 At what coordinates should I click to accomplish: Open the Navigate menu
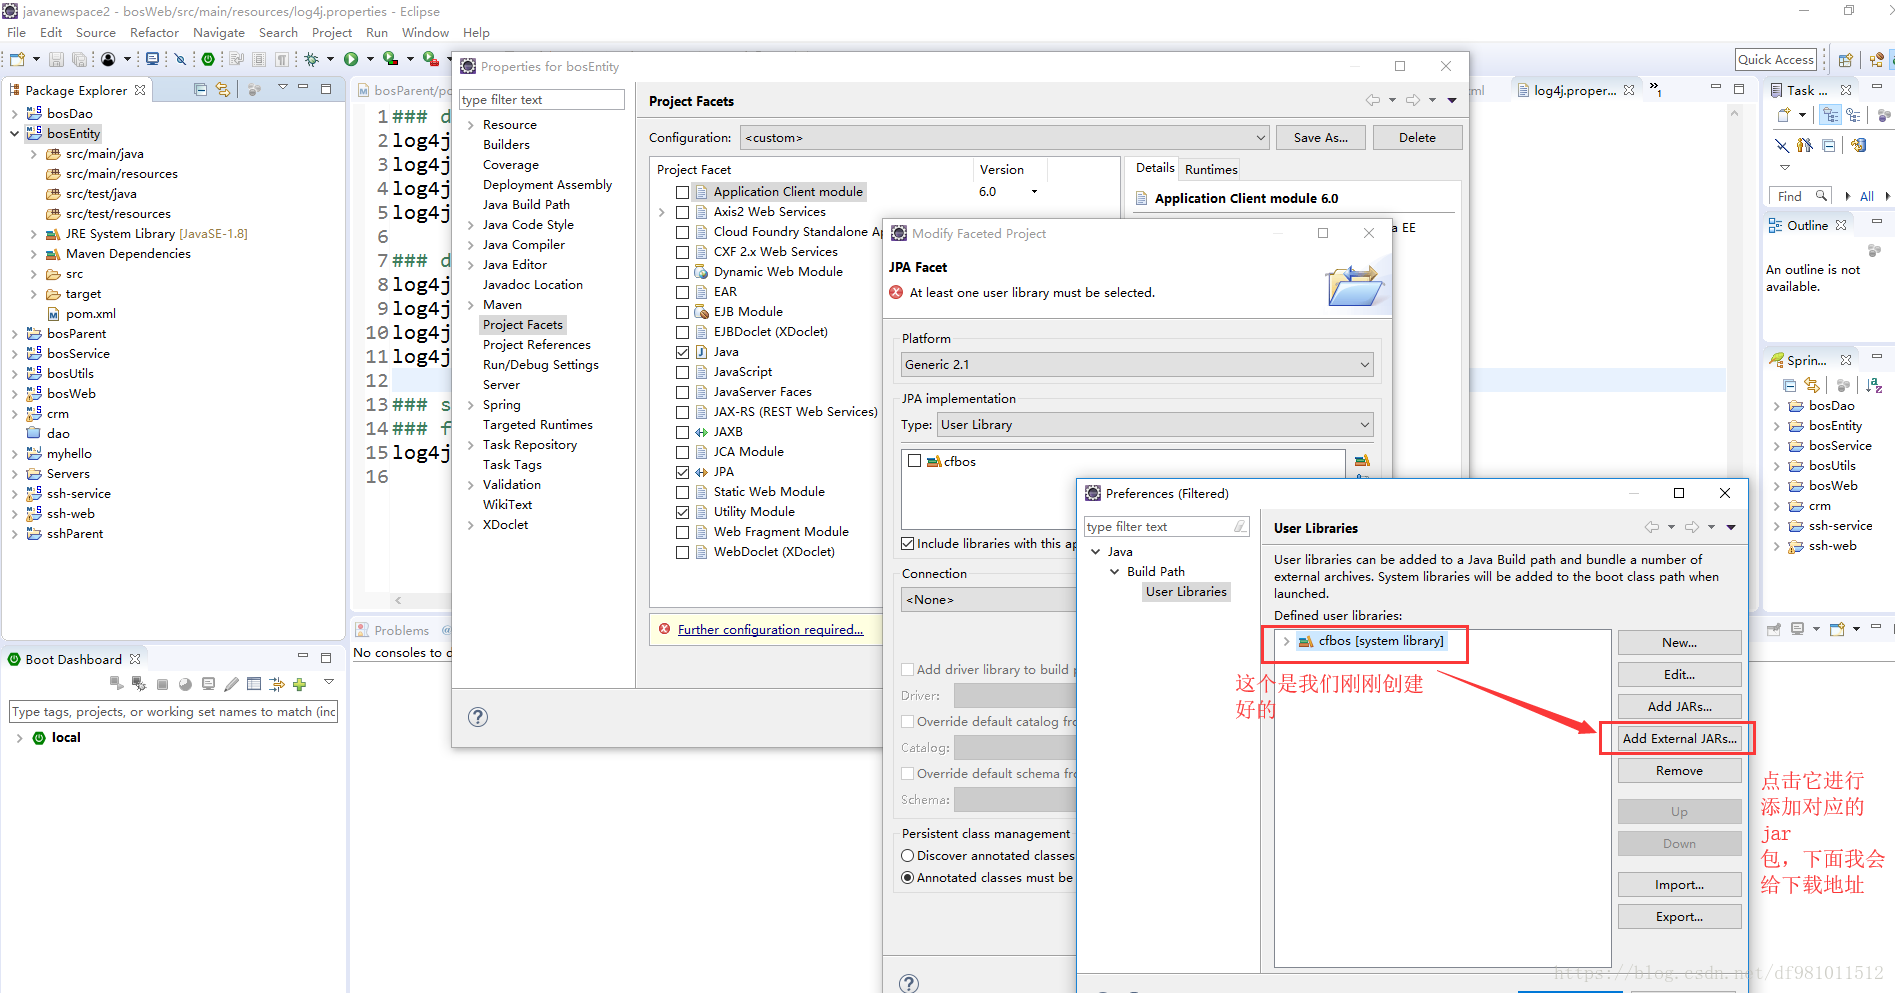coord(219,33)
